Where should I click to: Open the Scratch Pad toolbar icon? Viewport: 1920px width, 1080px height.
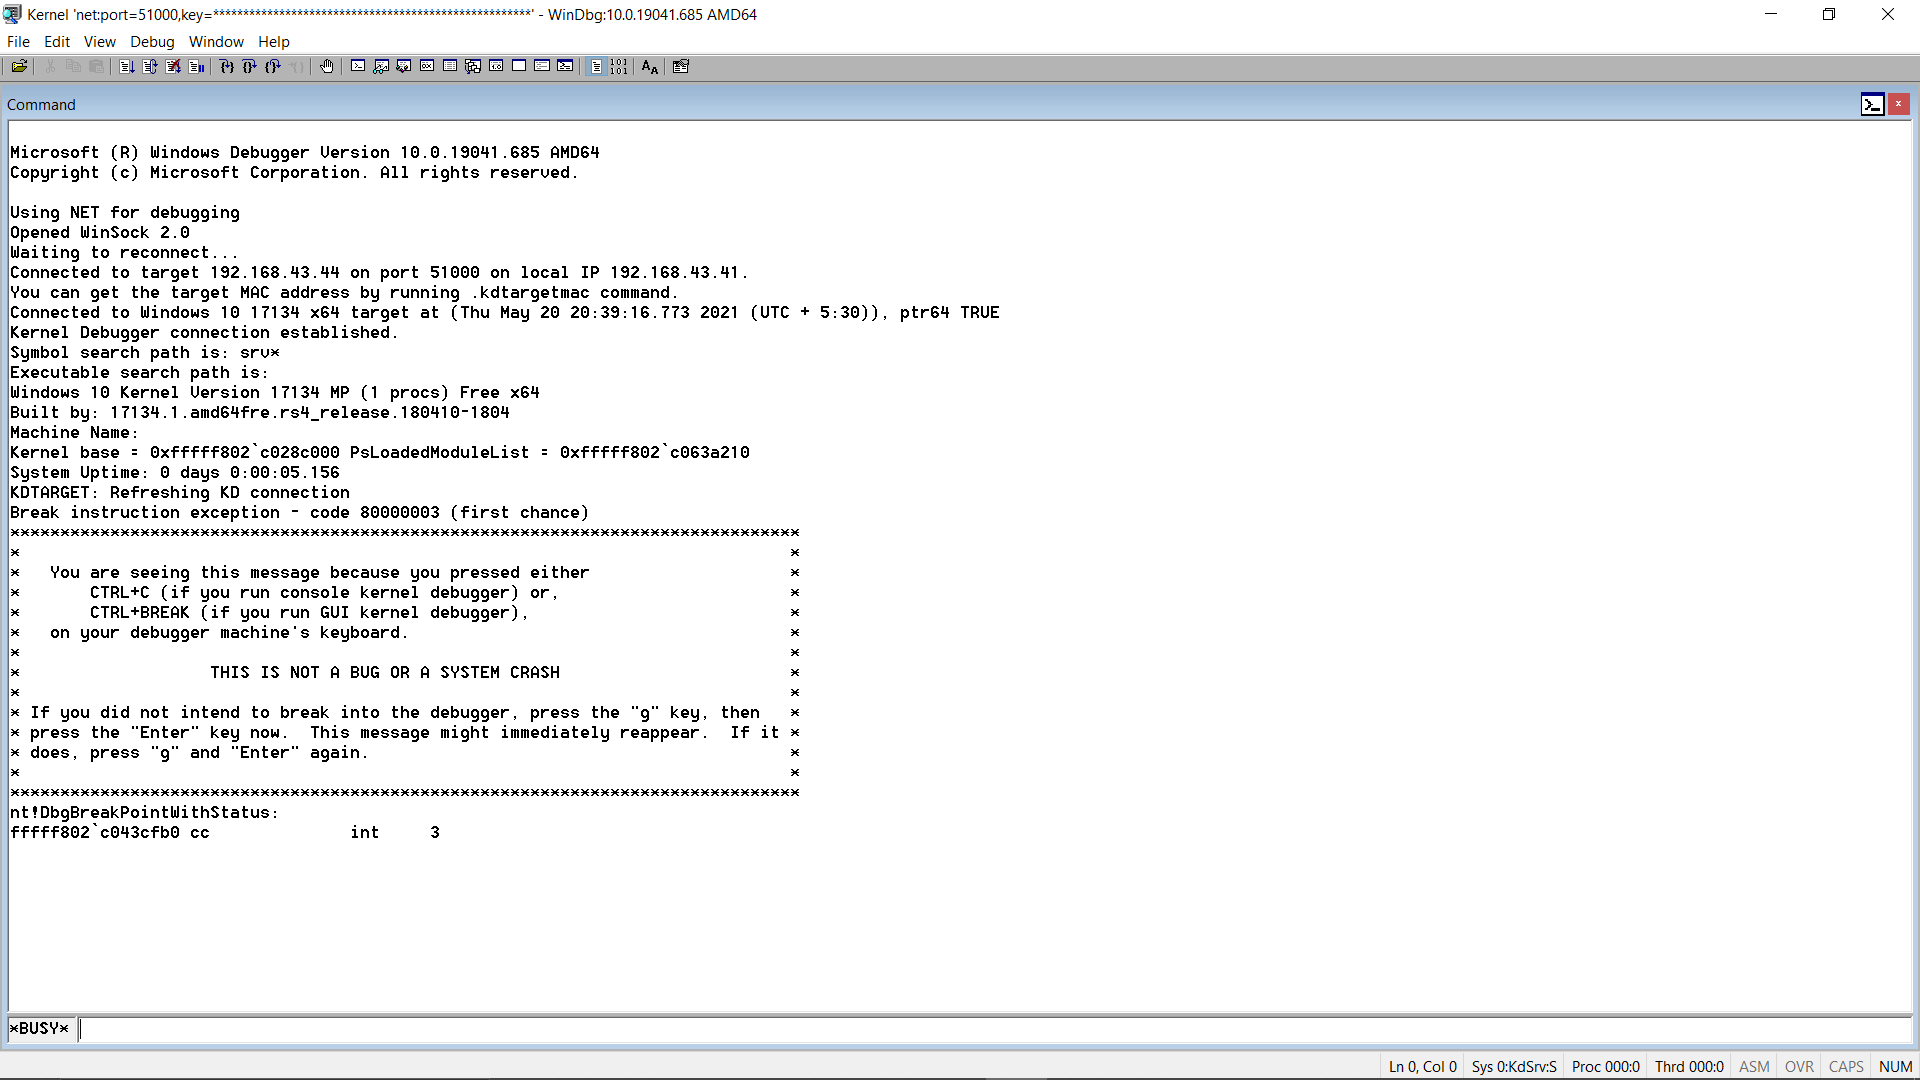519,67
